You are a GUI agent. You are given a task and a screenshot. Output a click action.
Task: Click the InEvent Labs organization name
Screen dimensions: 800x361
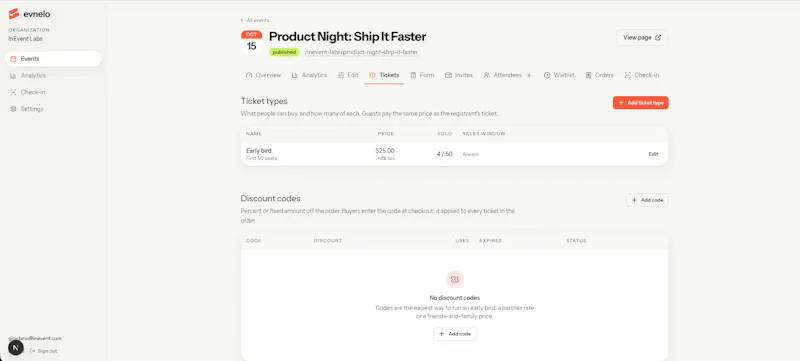(x=26, y=39)
